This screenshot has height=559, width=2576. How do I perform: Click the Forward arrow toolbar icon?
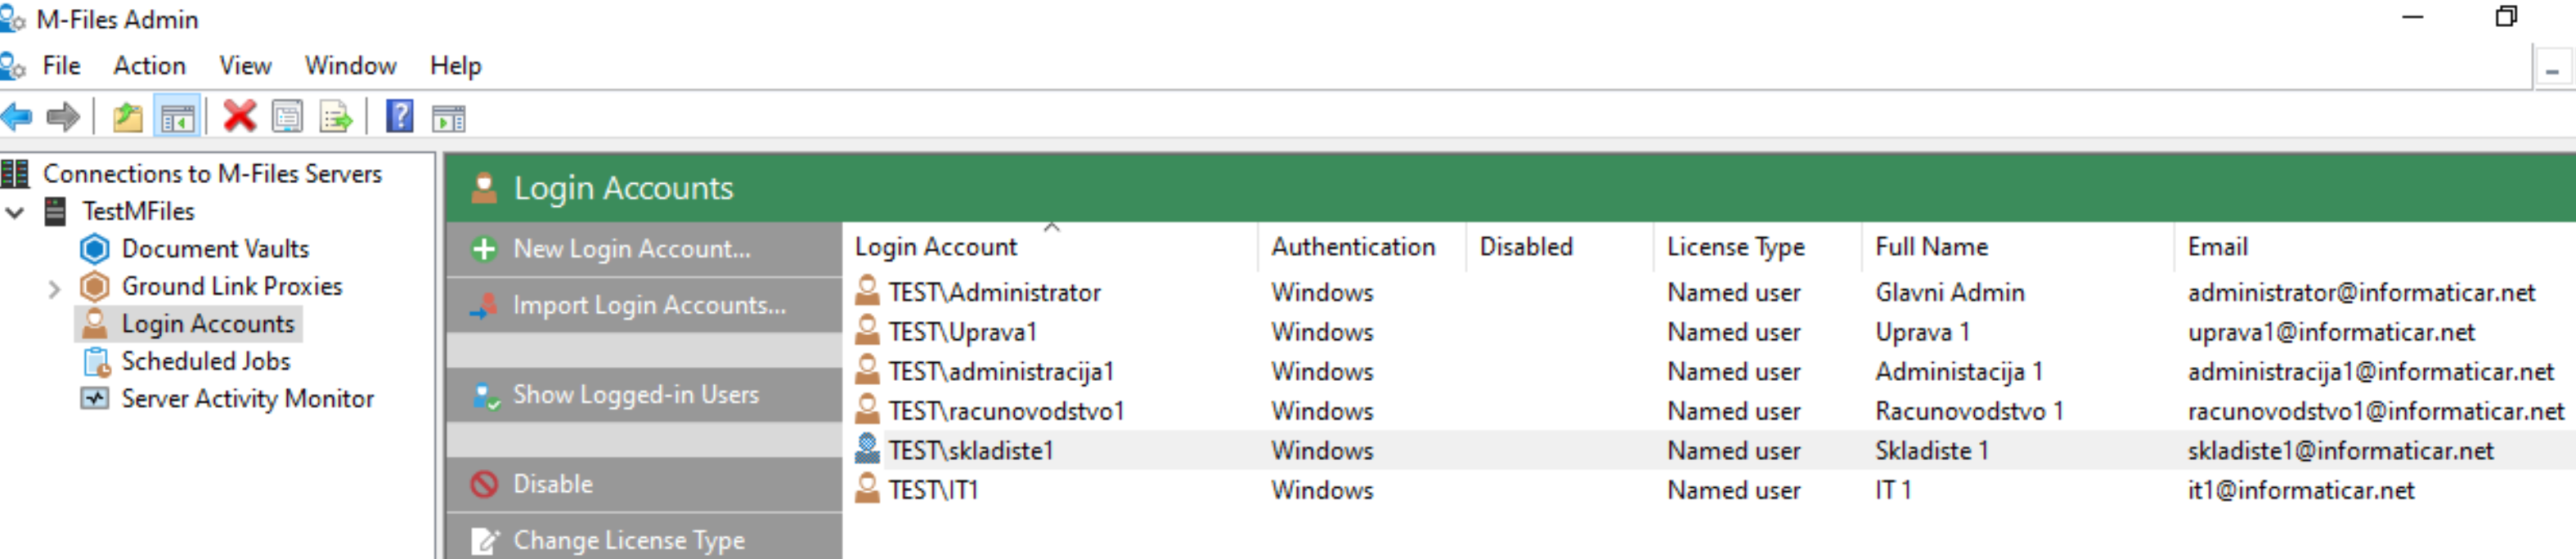pyautogui.click(x=63, y=117)
